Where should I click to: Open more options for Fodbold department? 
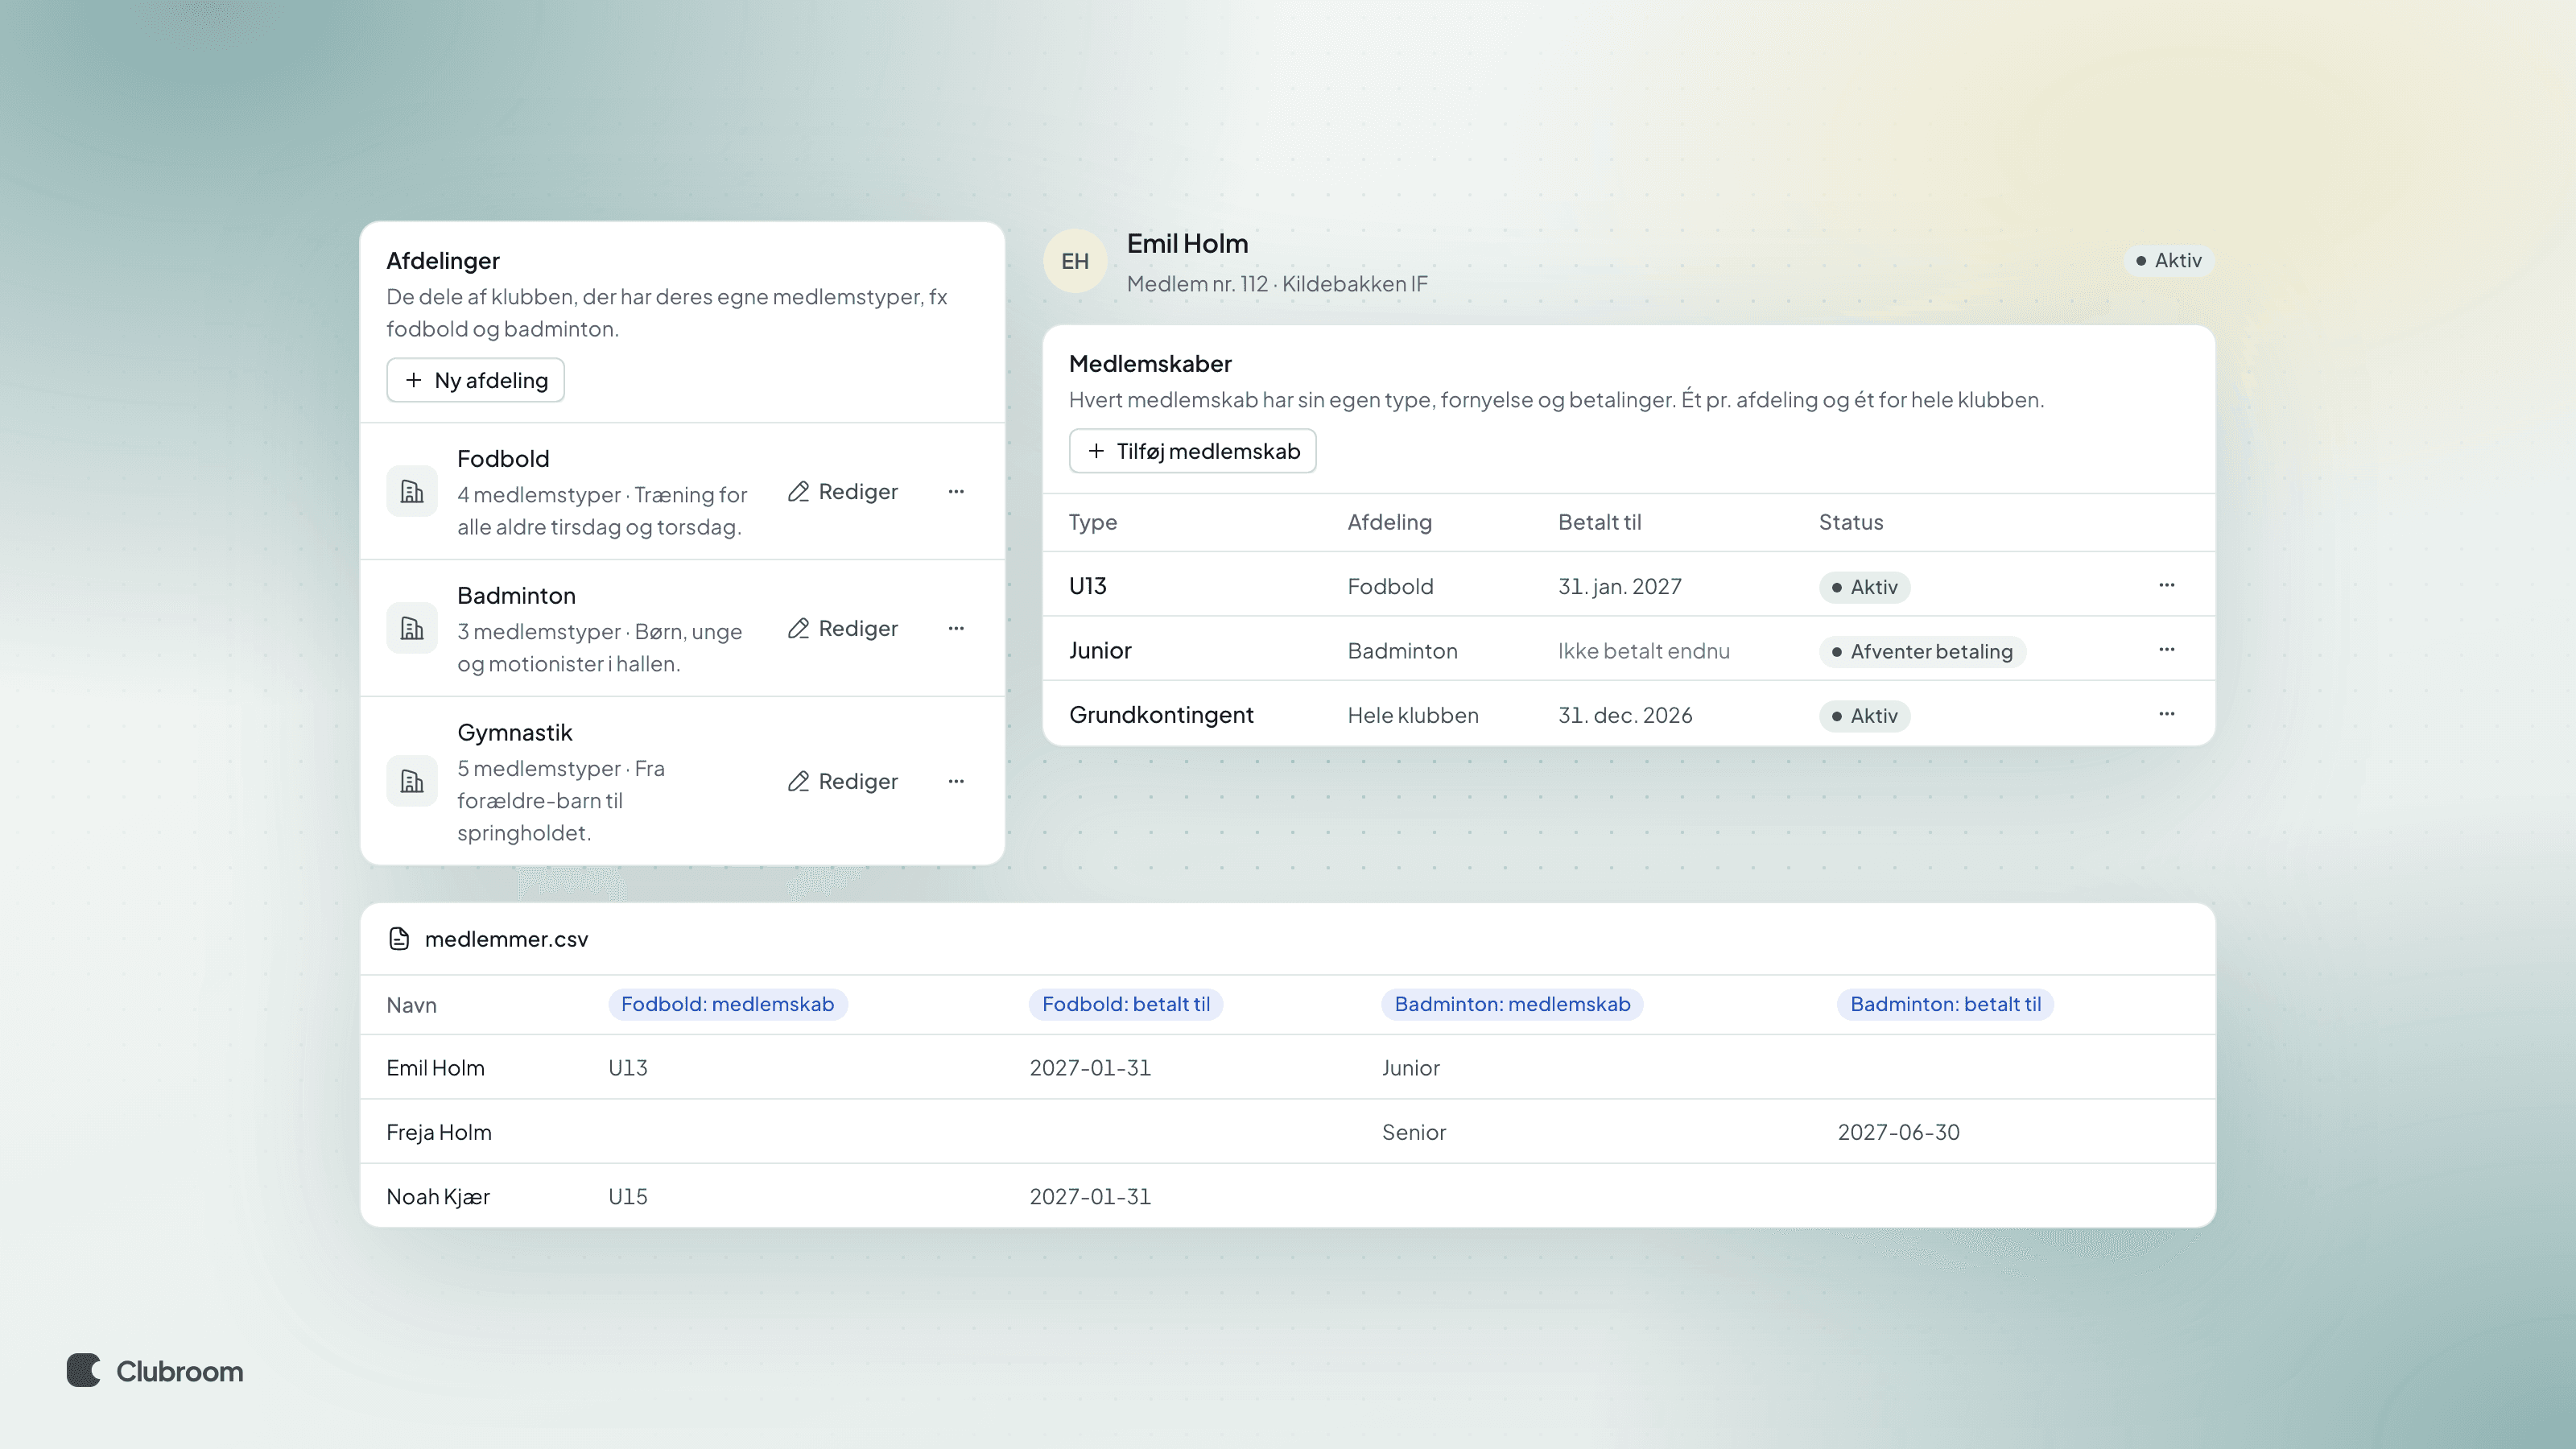pyautogui.click(x=956, y=491)
